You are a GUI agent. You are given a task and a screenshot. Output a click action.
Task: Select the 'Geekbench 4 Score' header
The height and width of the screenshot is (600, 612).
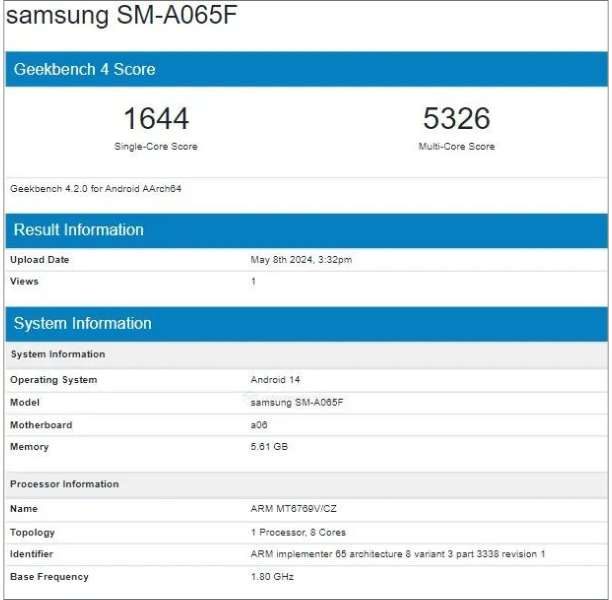tap(306, 69)
